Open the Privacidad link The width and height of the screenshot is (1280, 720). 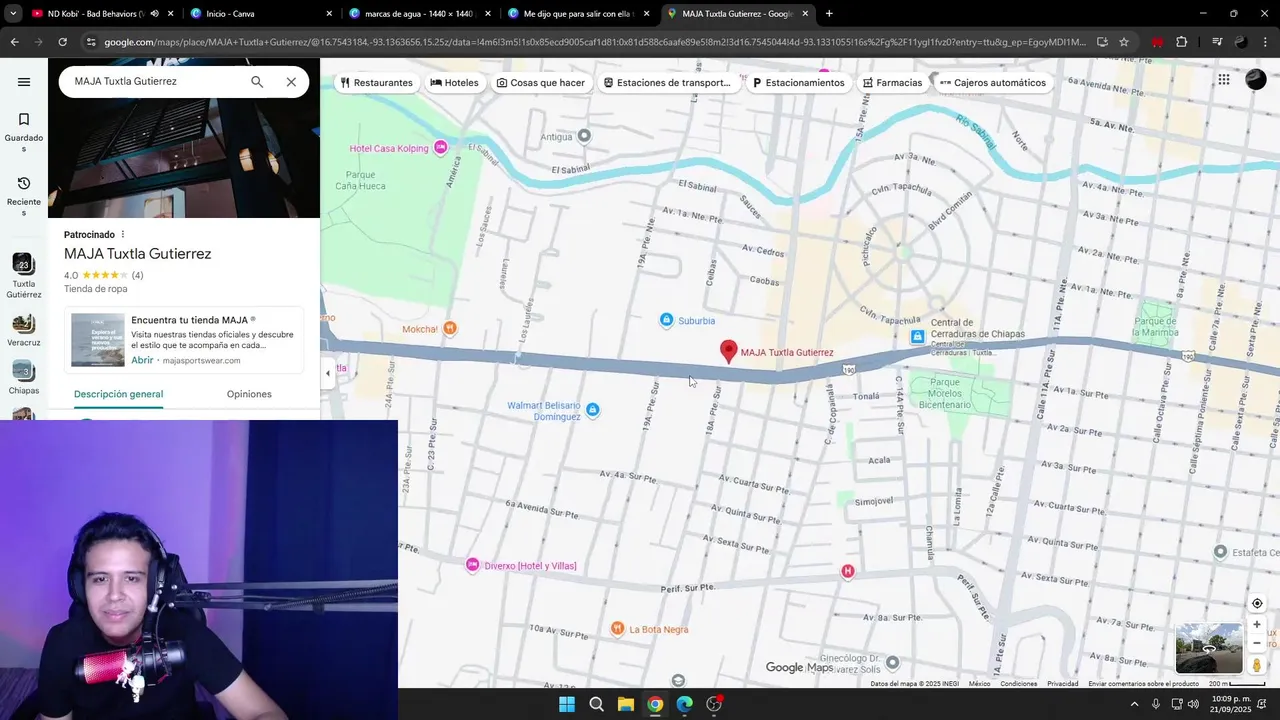(1062, 684)
